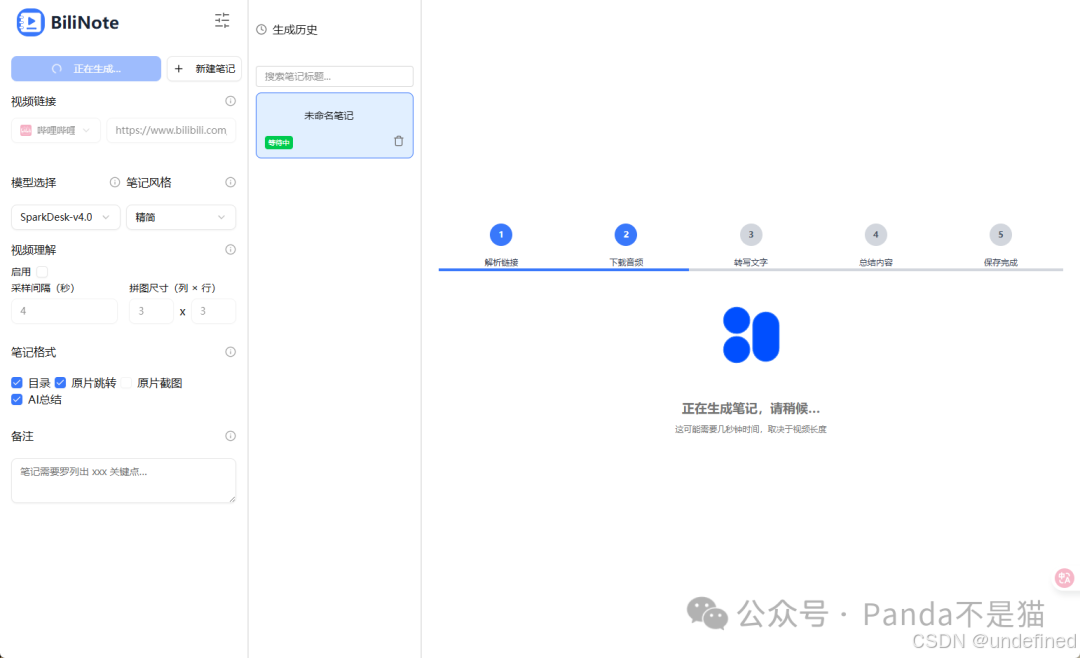
Task: Click step 2 下载音频 marker
Action: [625, 235]
